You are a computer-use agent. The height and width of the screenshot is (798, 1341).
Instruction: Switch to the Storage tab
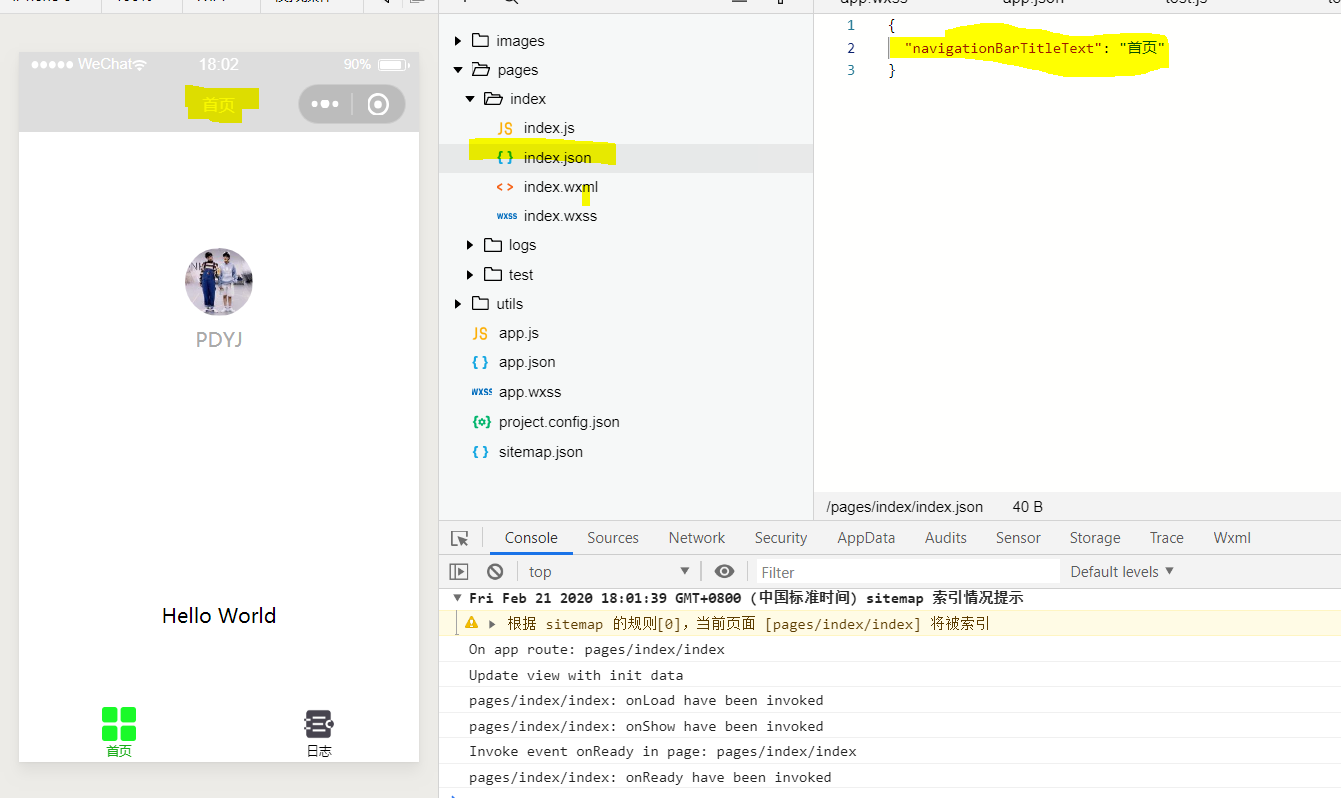pyautogui.click(x=1095, y=538)
